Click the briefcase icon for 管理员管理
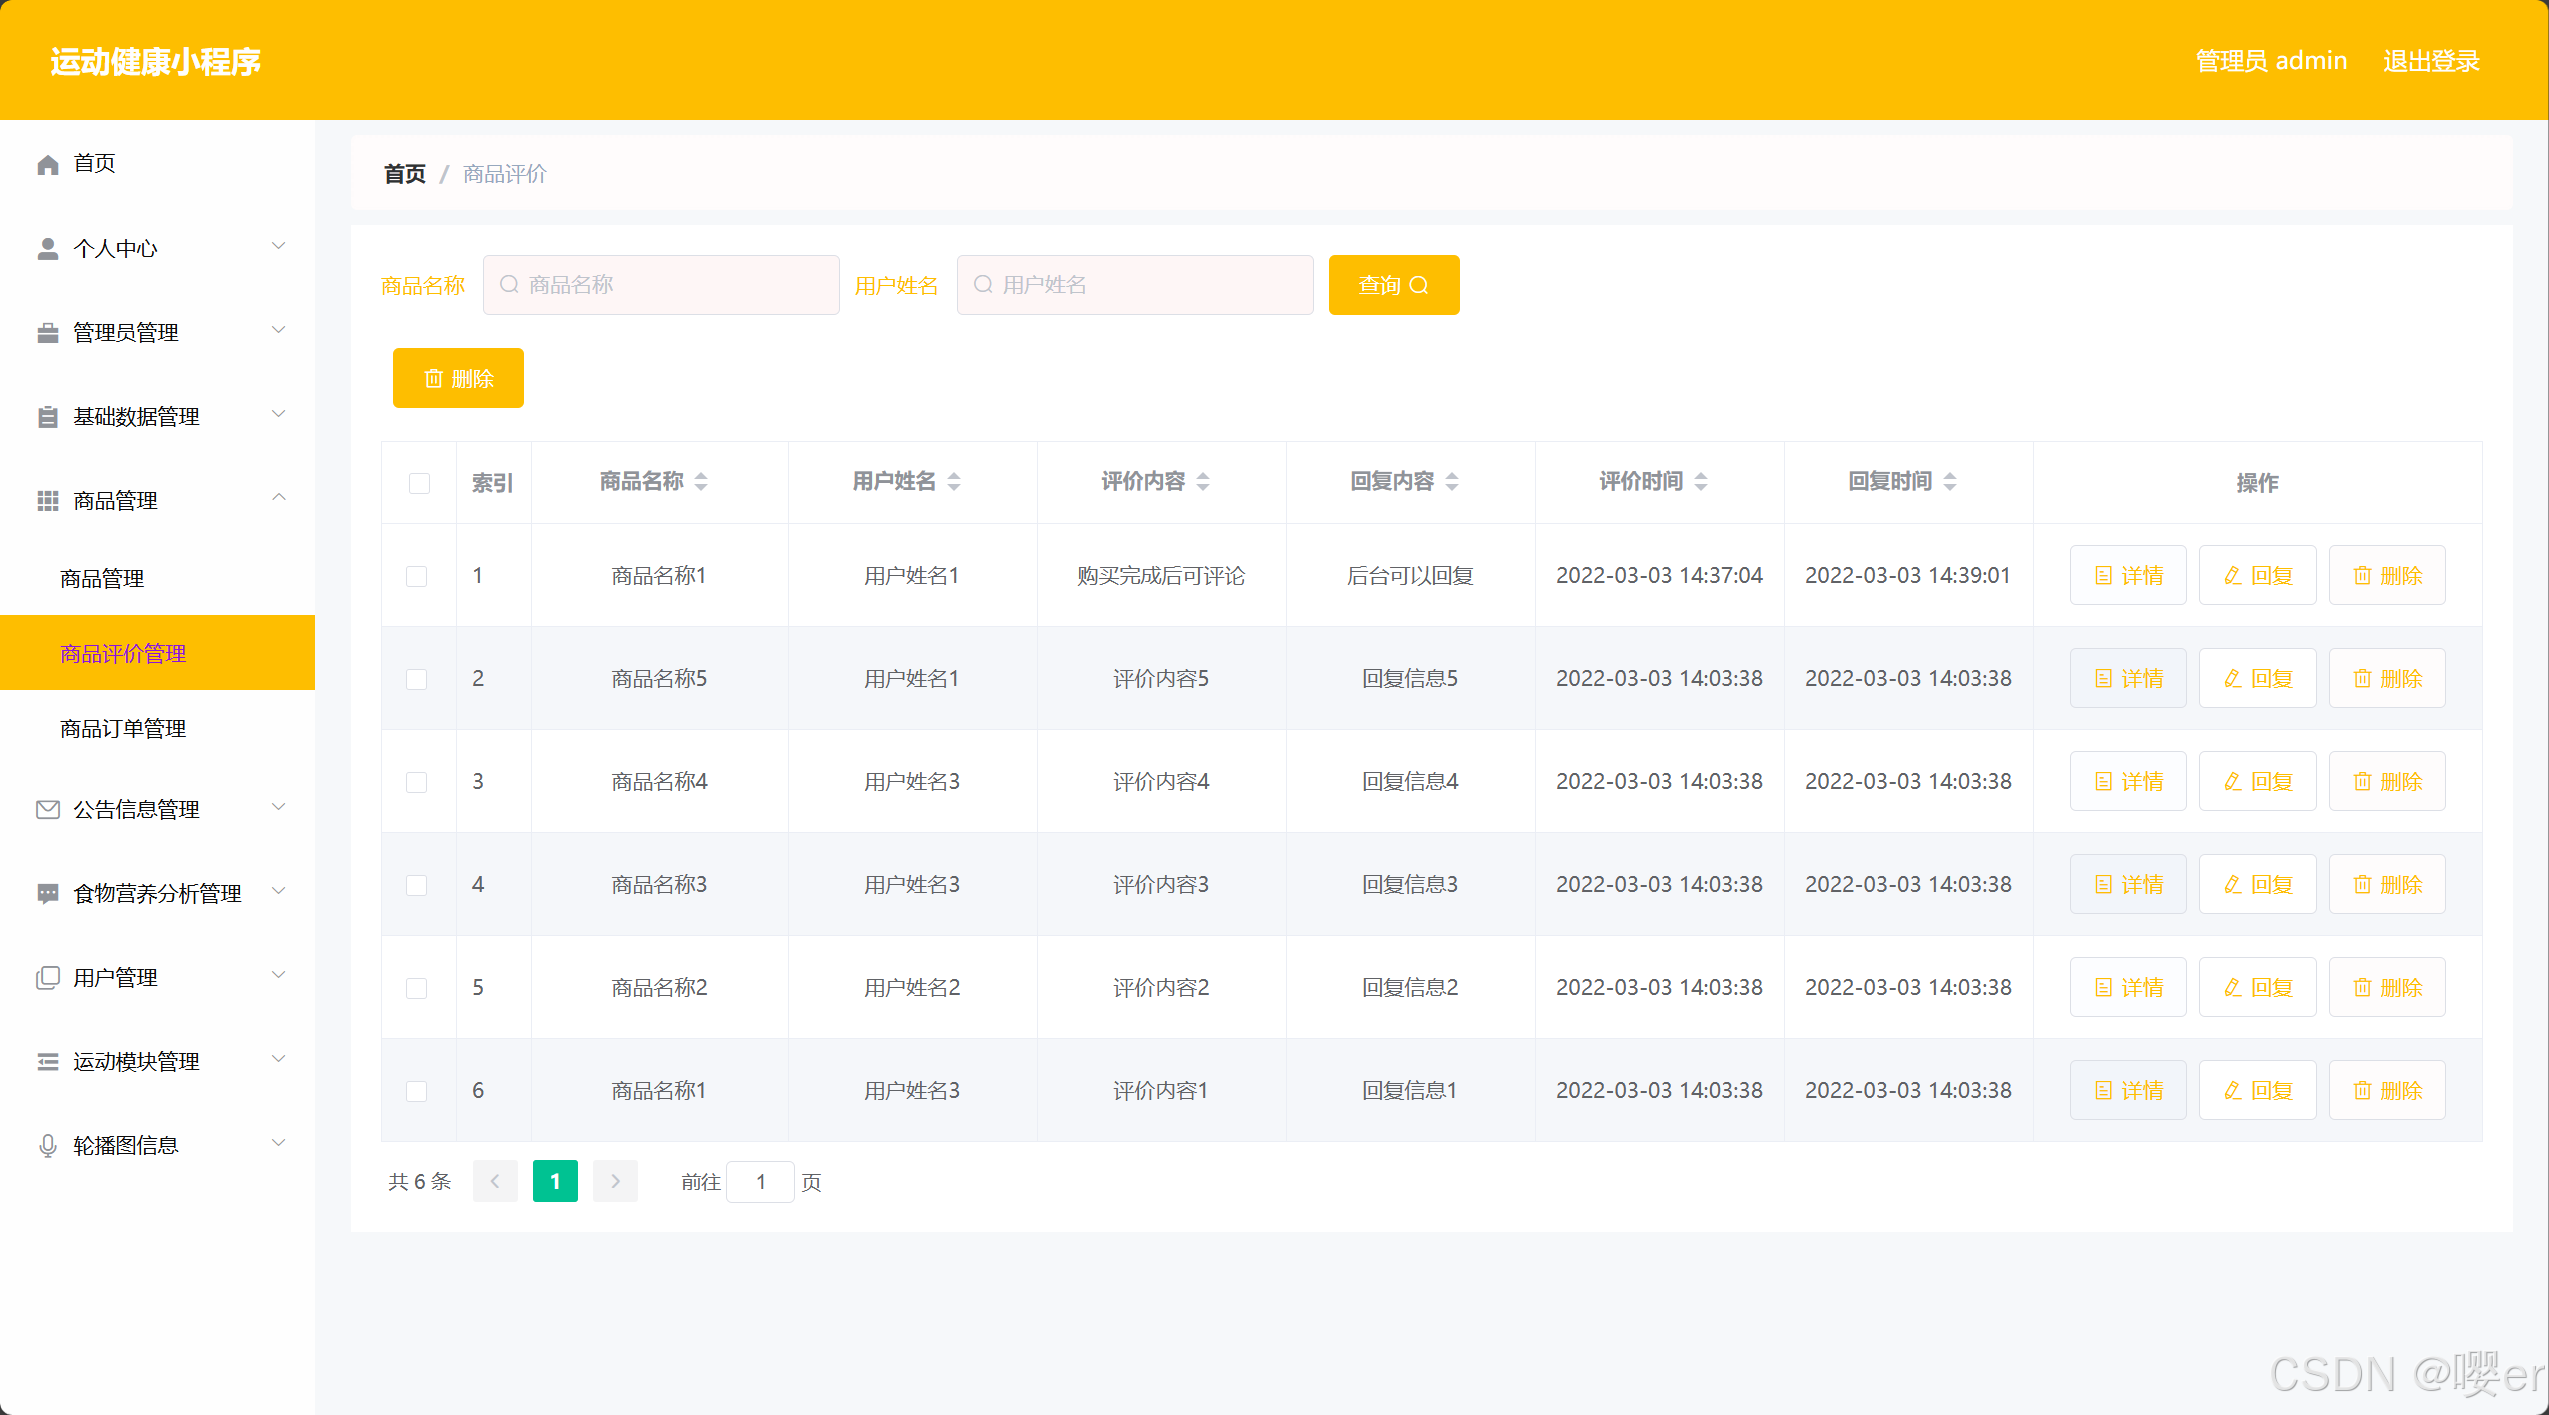2549x1415 pixels. pos(47,333)
